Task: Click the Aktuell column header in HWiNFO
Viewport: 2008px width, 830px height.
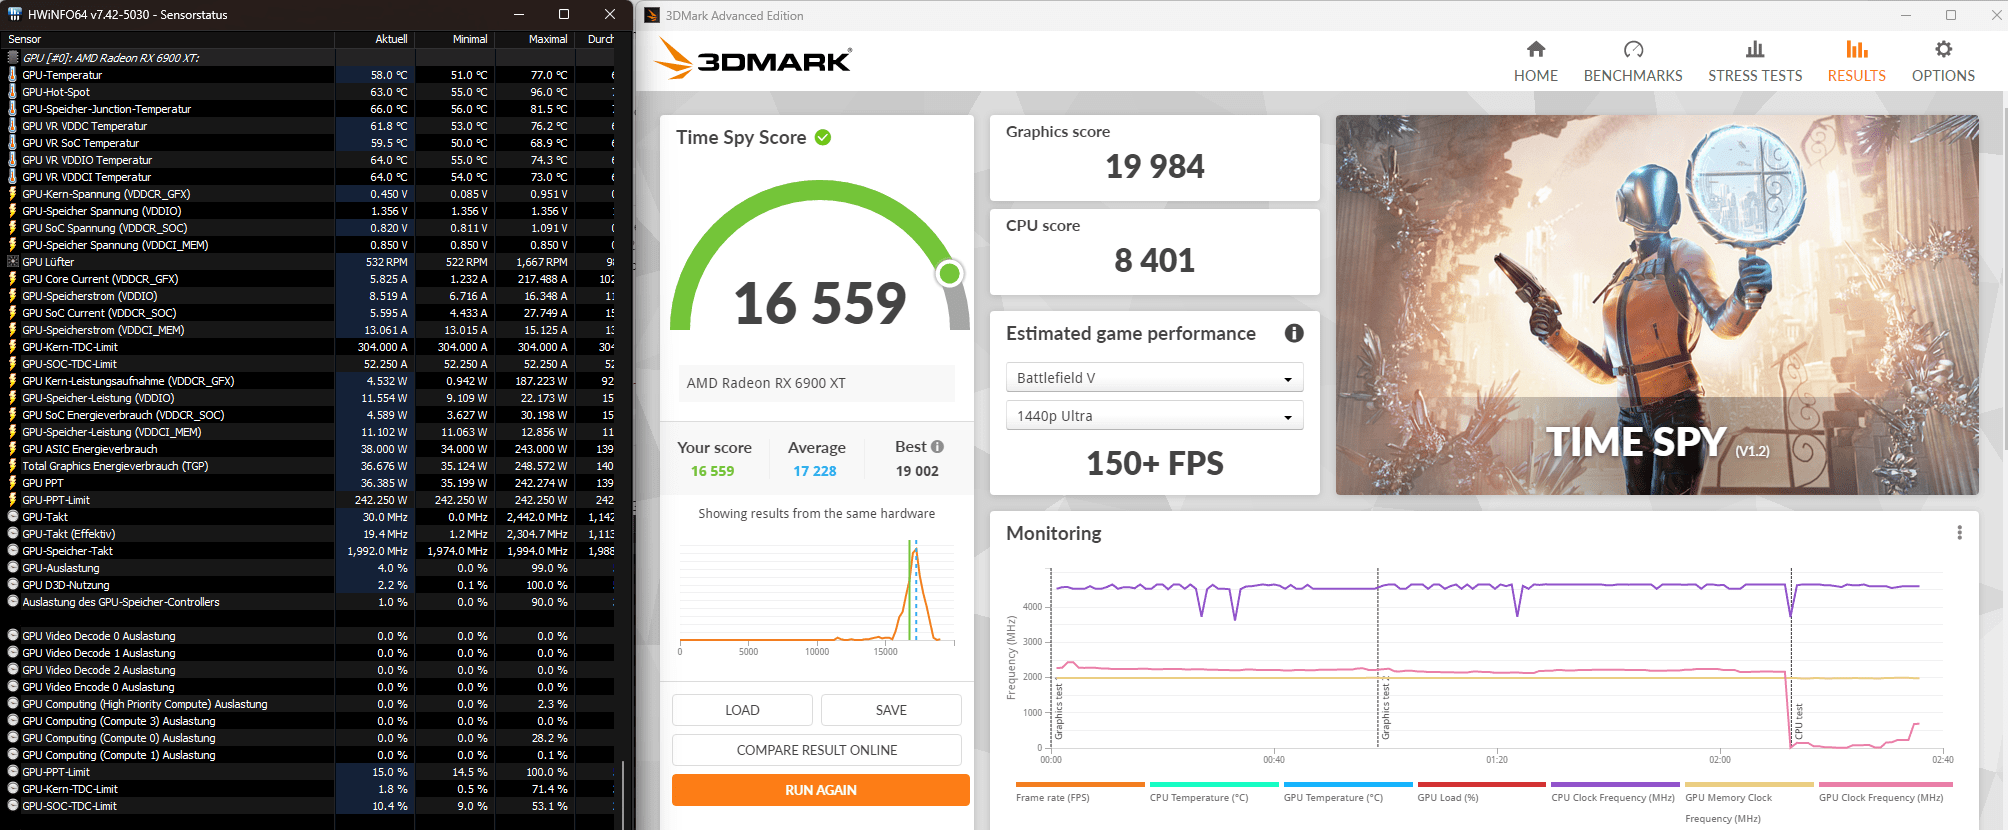Action: pyautogui.click(x=374, y=39)
